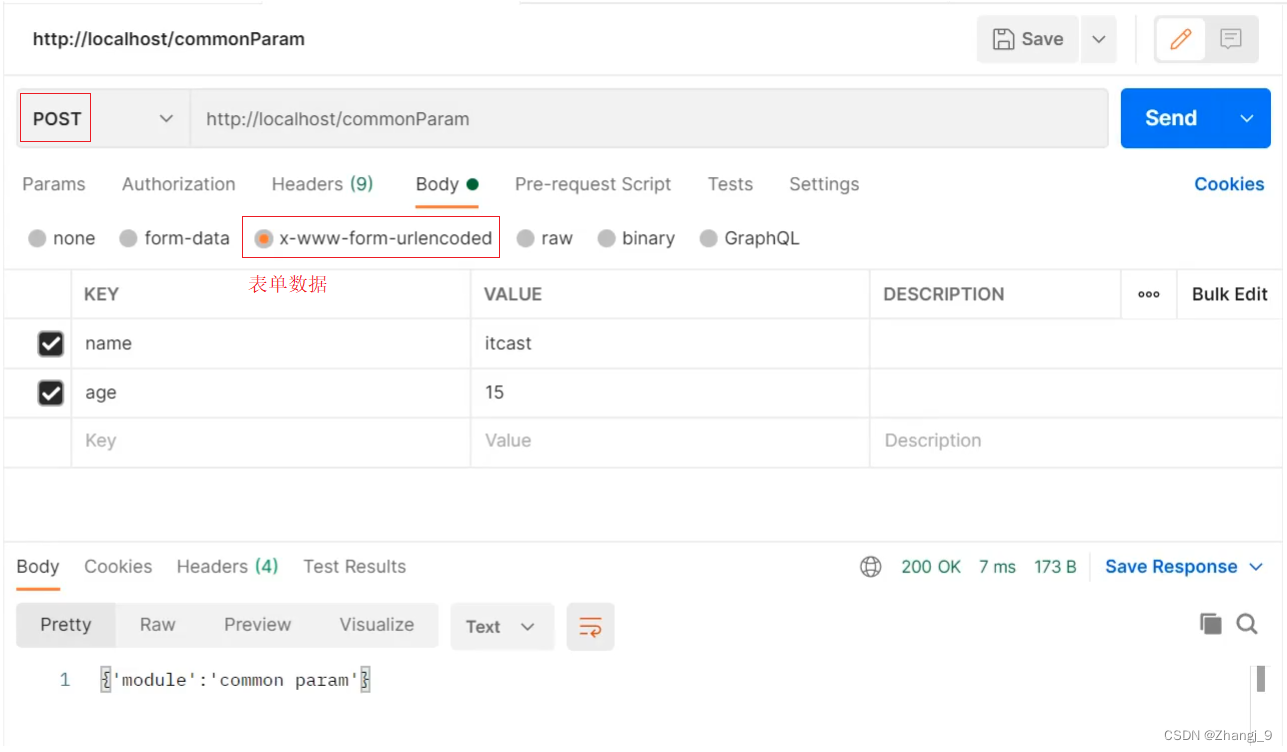Click the Send button

tap(1171, 118)
